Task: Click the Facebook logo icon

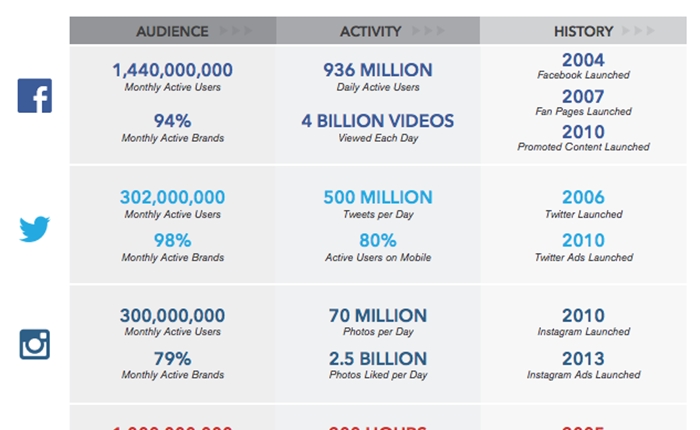Action: click(35, 96)
